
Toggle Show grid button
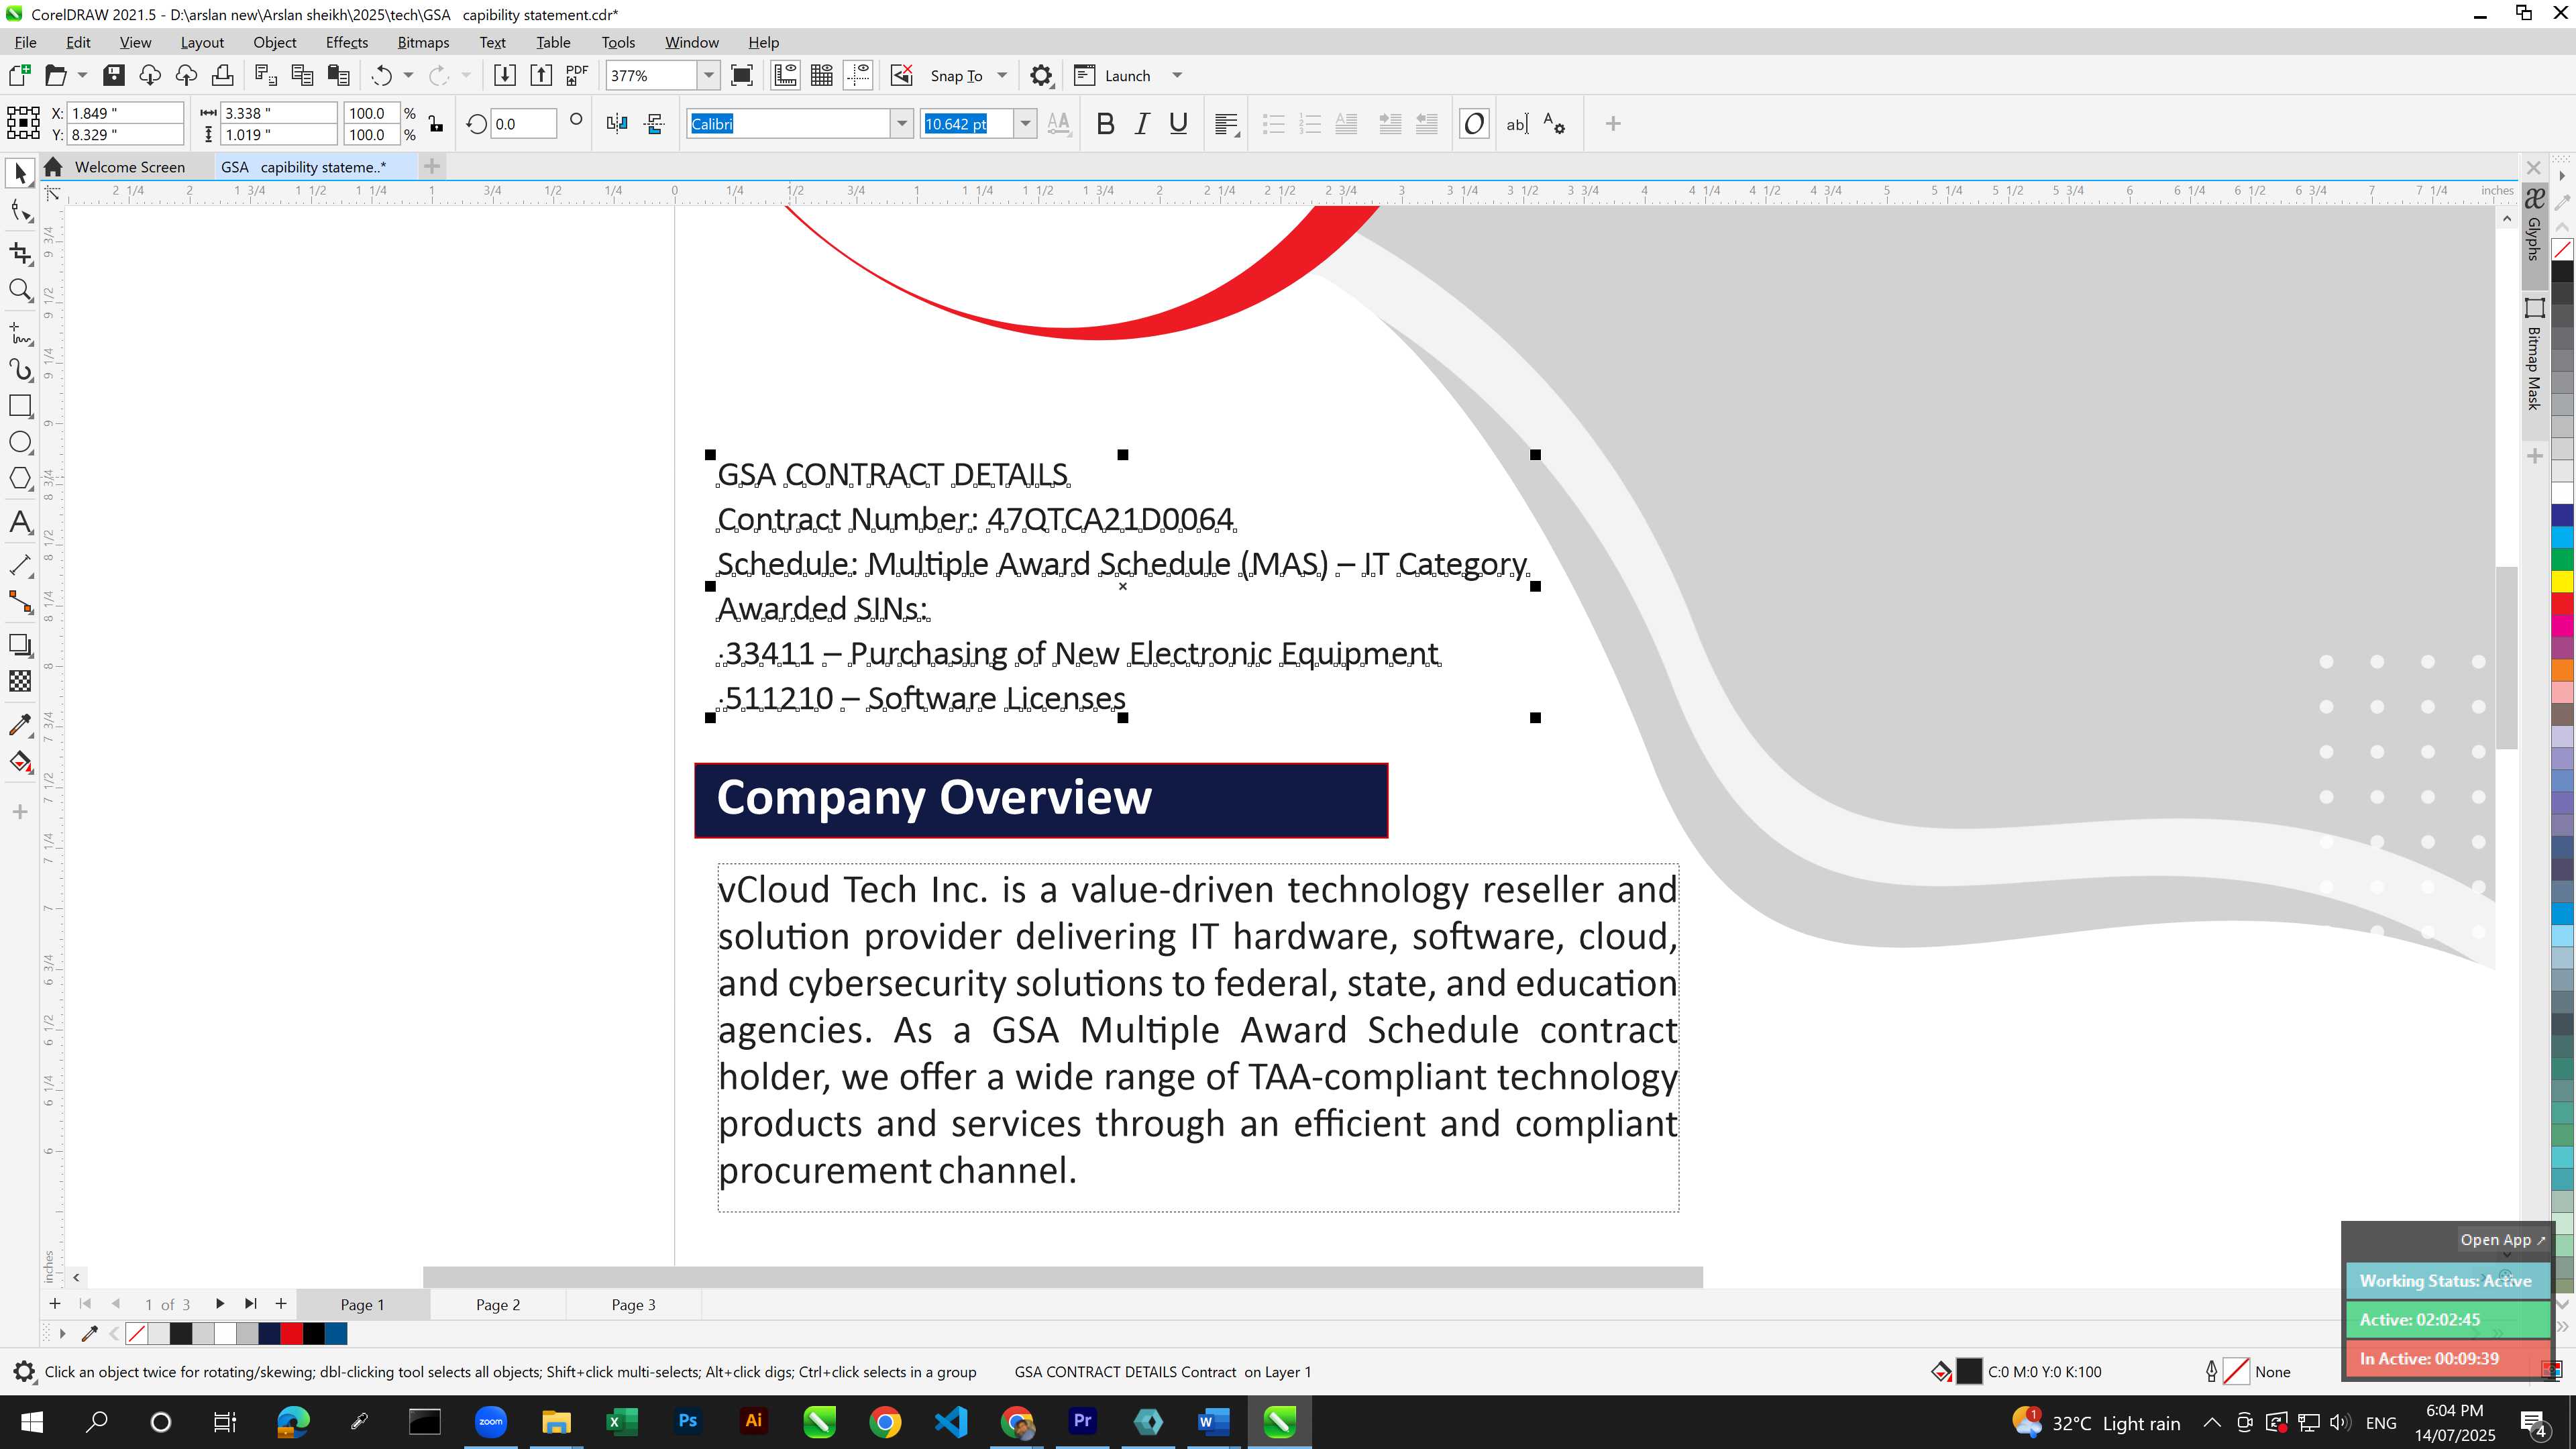(x=822, y=75)
